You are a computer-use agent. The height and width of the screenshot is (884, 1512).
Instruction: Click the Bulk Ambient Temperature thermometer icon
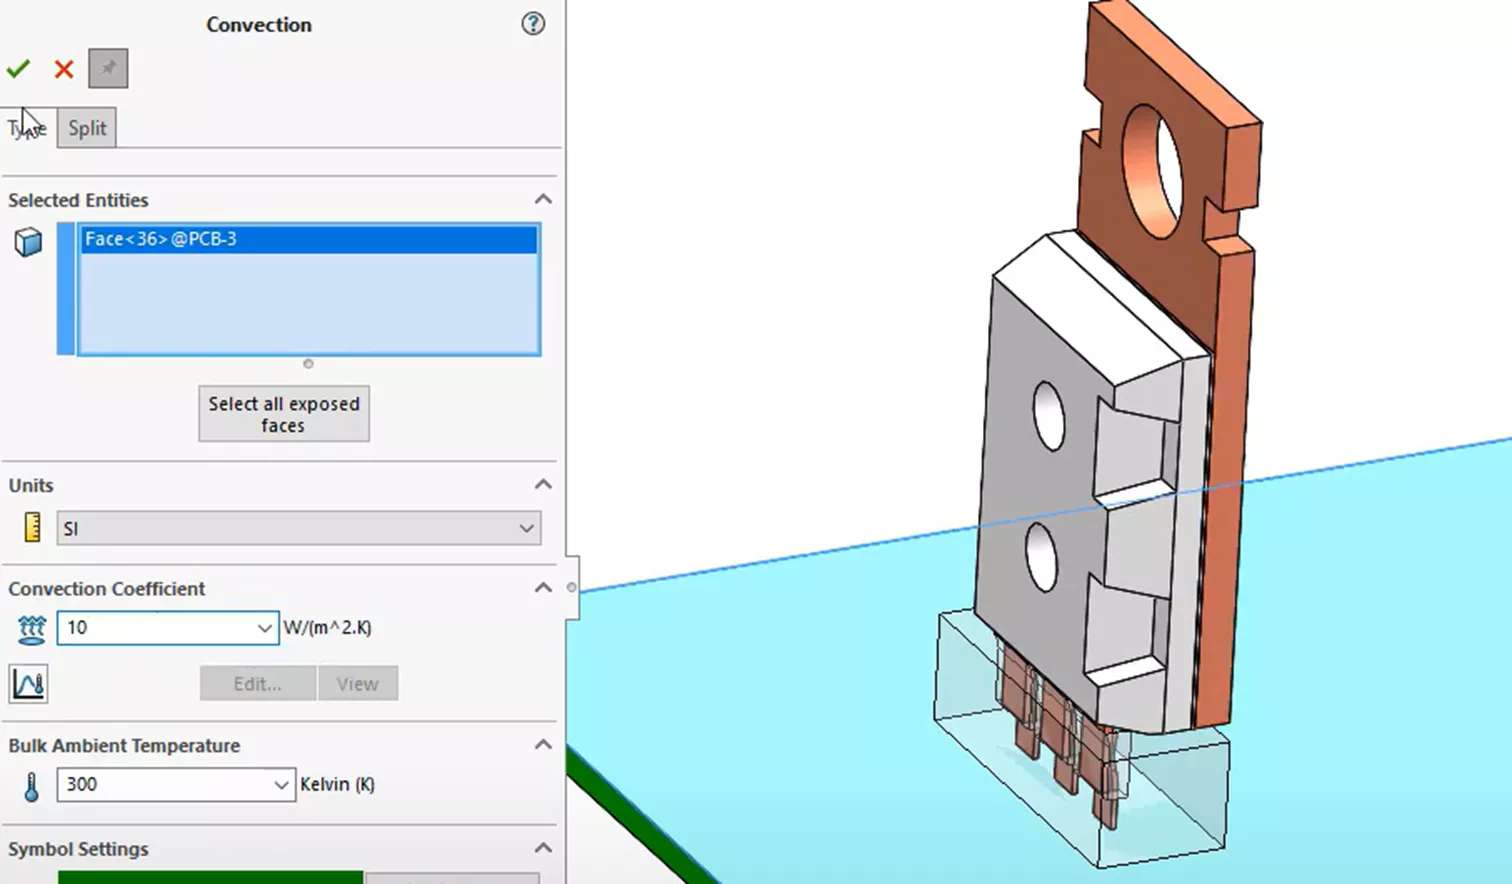(31, 786)
